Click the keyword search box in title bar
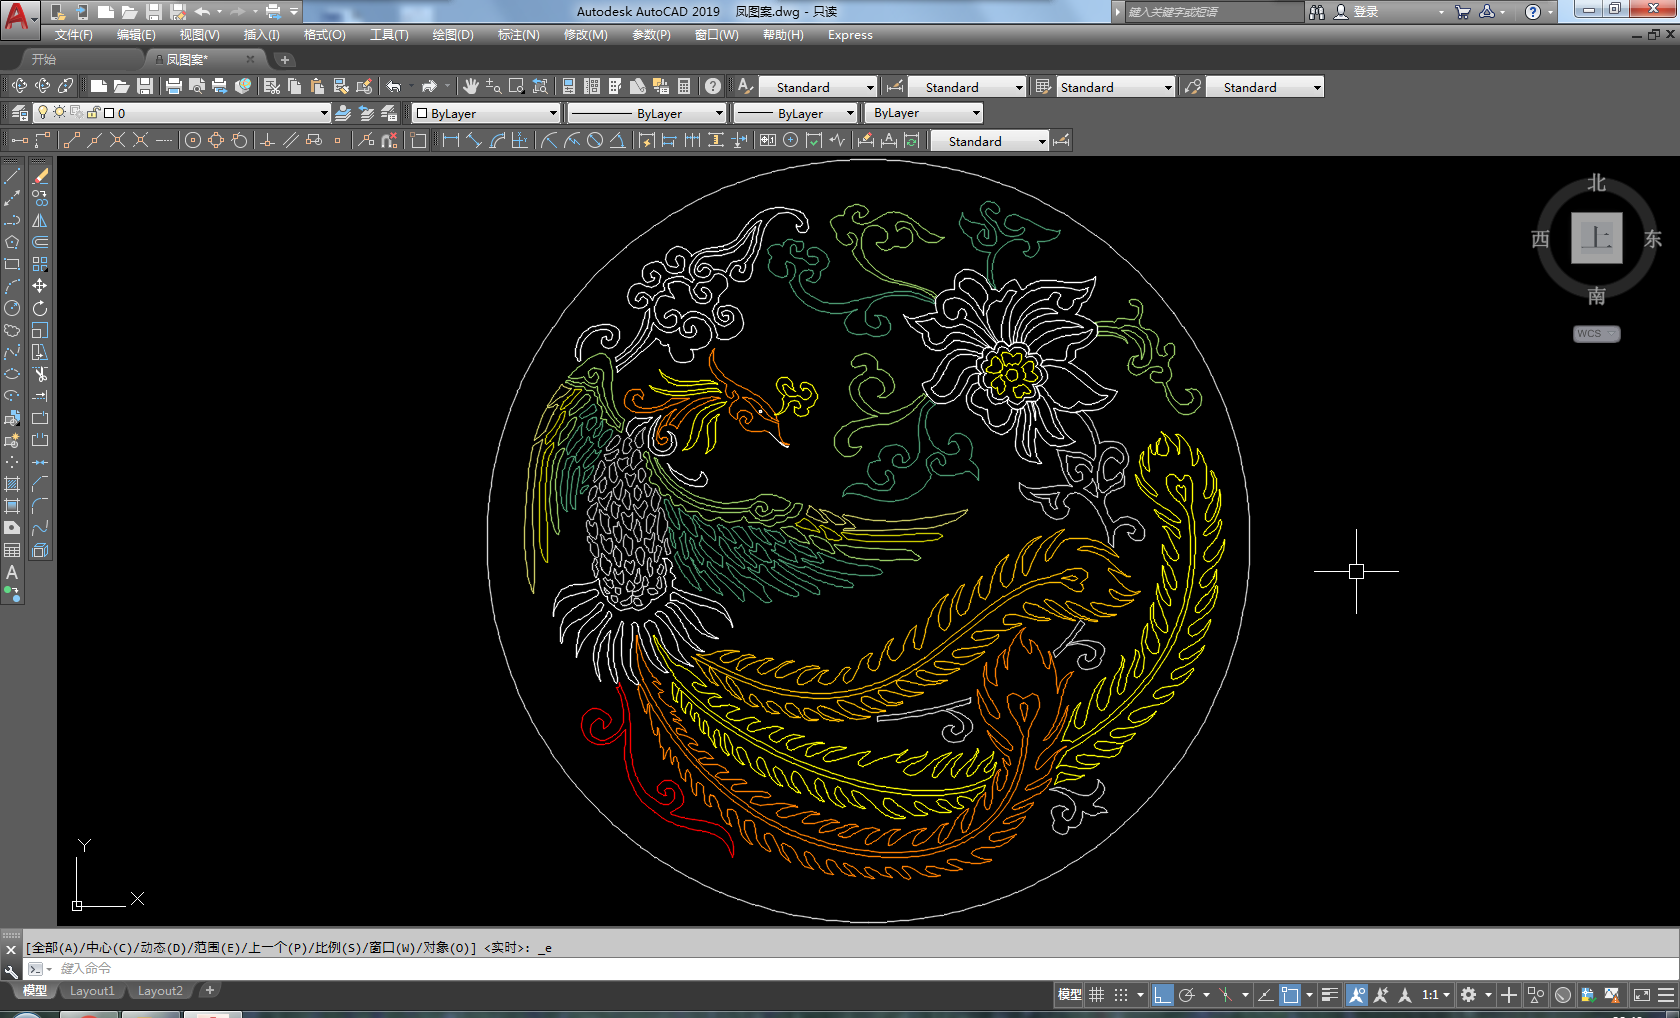Viewport: 1680px width, 1018px height. click(1213, 12)
